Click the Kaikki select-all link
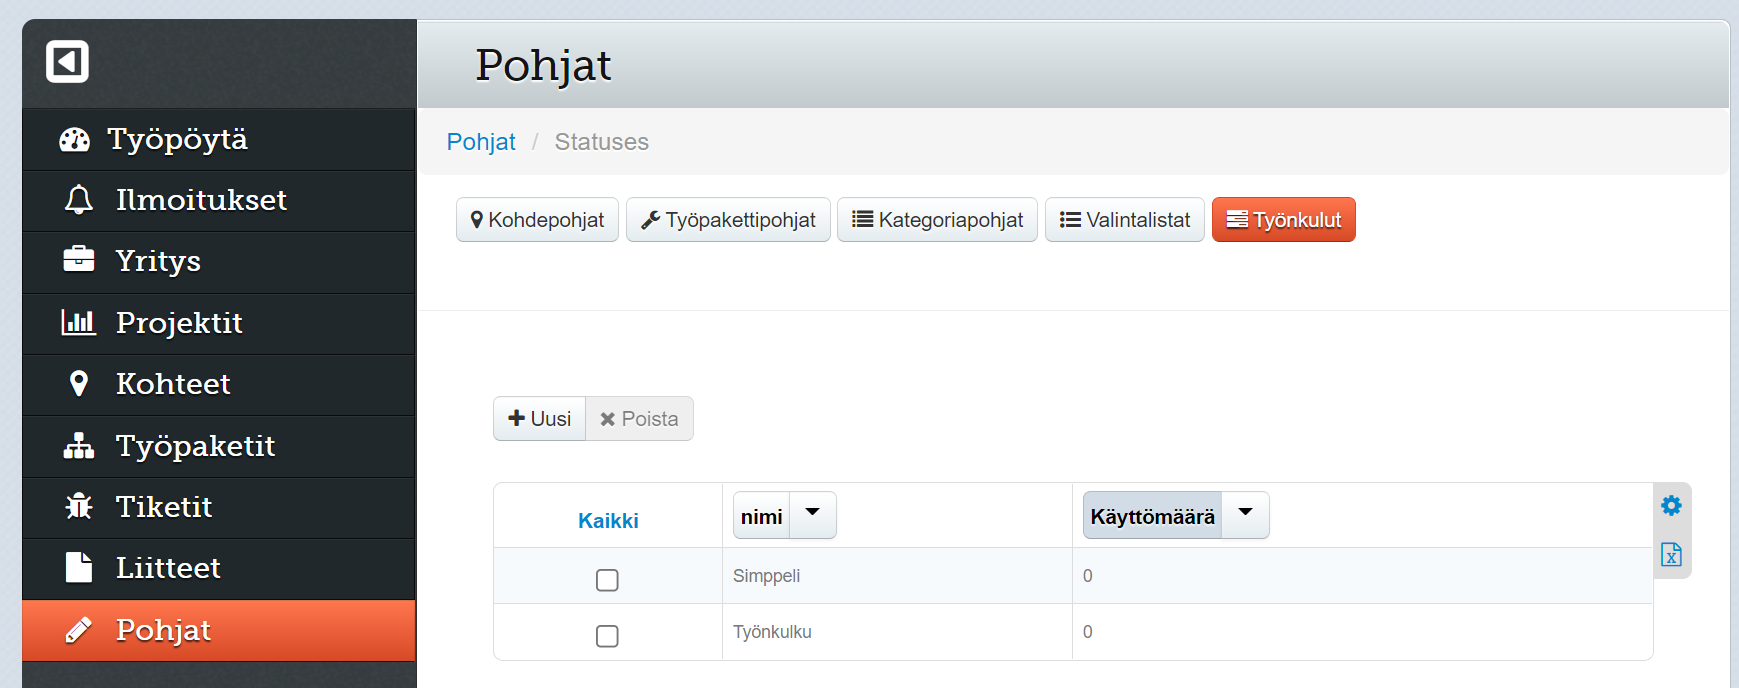This screenshot has height=688, width=1739. [x=608, y=521]
